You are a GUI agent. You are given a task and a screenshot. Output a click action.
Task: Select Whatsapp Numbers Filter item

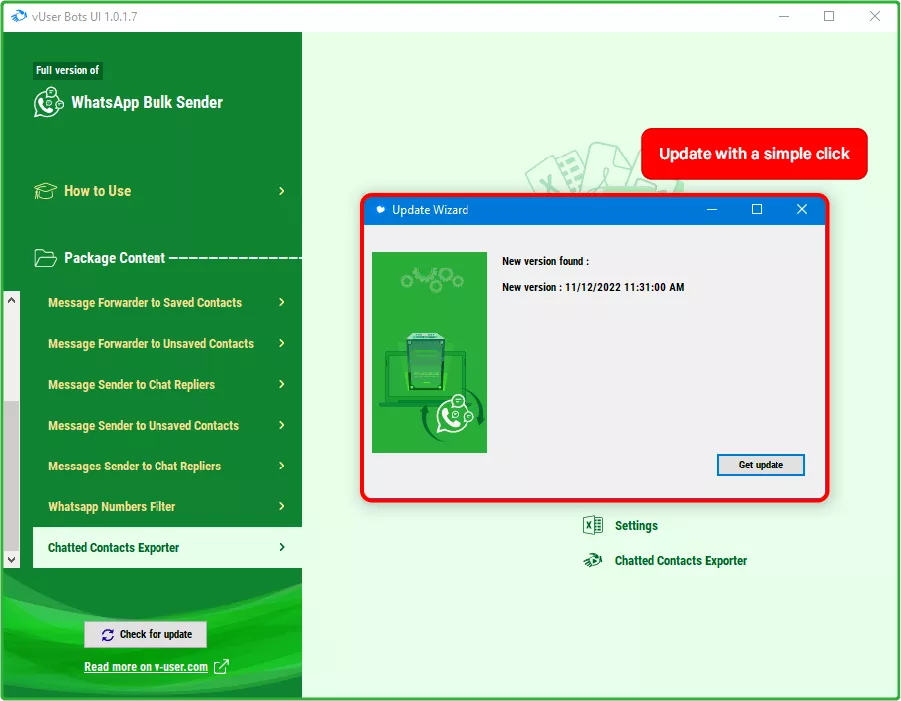click(111, 507)
